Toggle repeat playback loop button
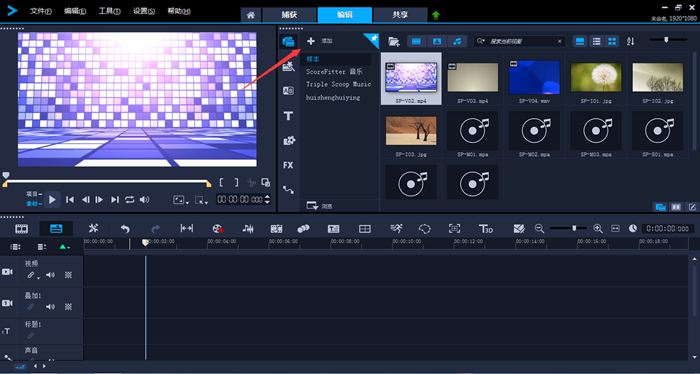 129,199
